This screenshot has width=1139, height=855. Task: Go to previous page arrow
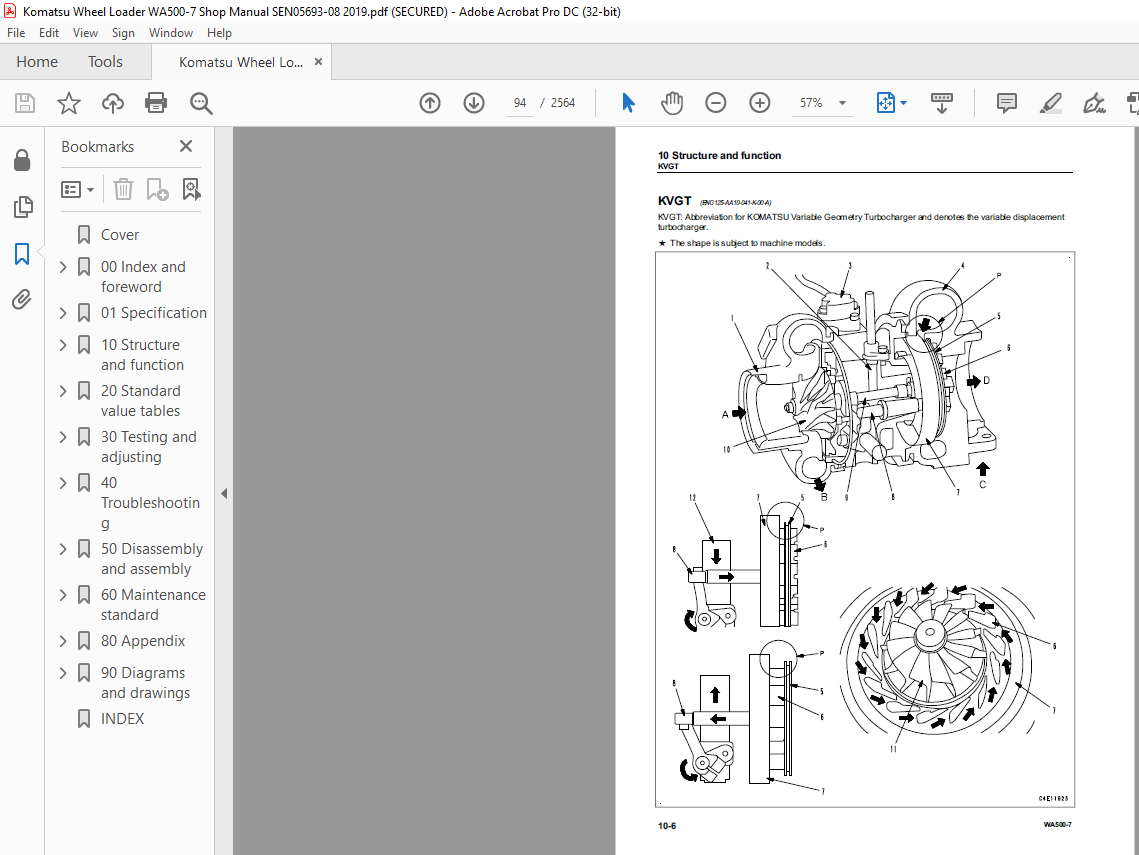430,103
